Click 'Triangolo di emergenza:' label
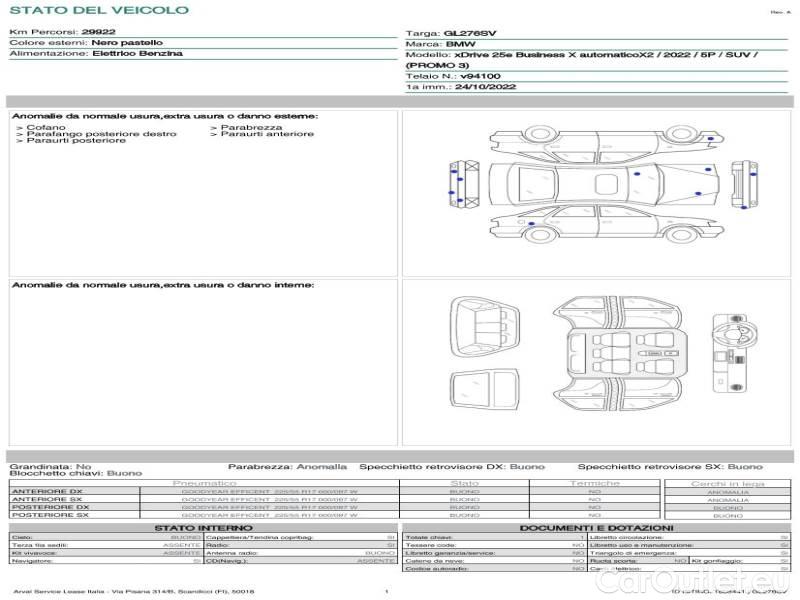This screenshot has height=600, width=800. pos(633,553)
